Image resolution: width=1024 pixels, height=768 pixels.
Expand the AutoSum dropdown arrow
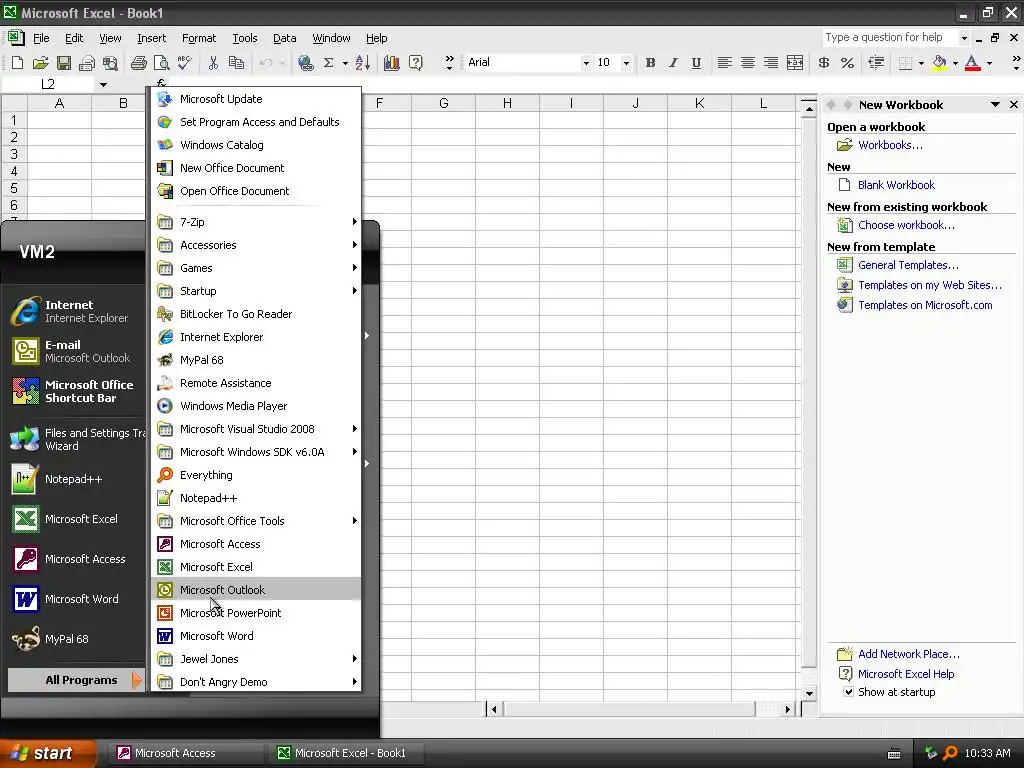[345, 63]
